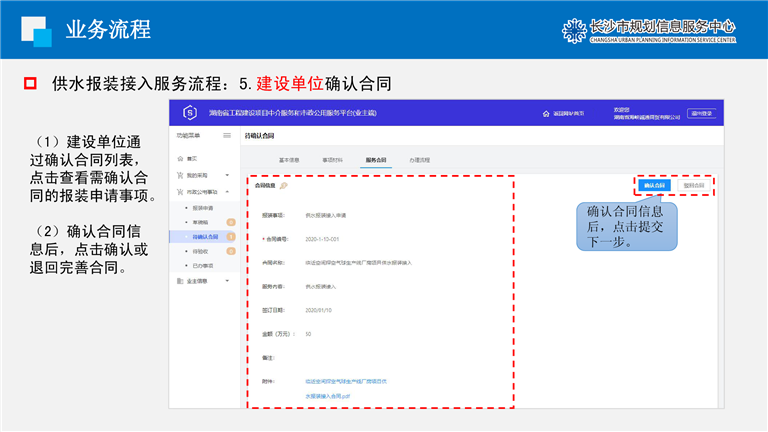Click the home icon beside 返回网站首页

click(546, 114)
